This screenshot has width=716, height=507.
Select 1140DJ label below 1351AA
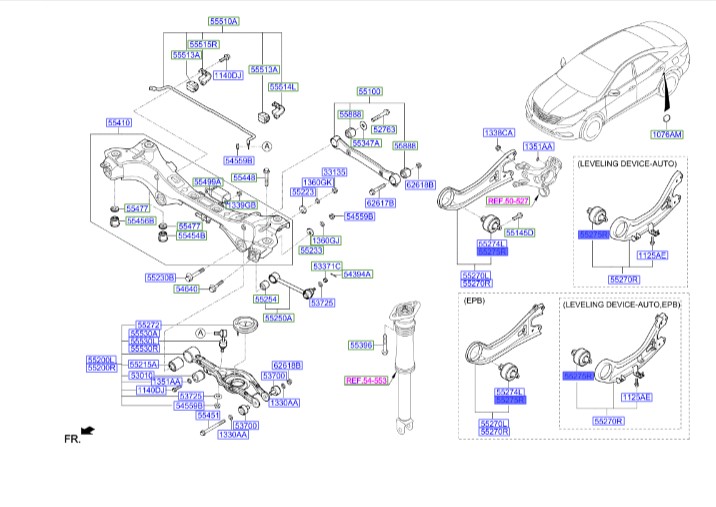(x=153, y=390)
